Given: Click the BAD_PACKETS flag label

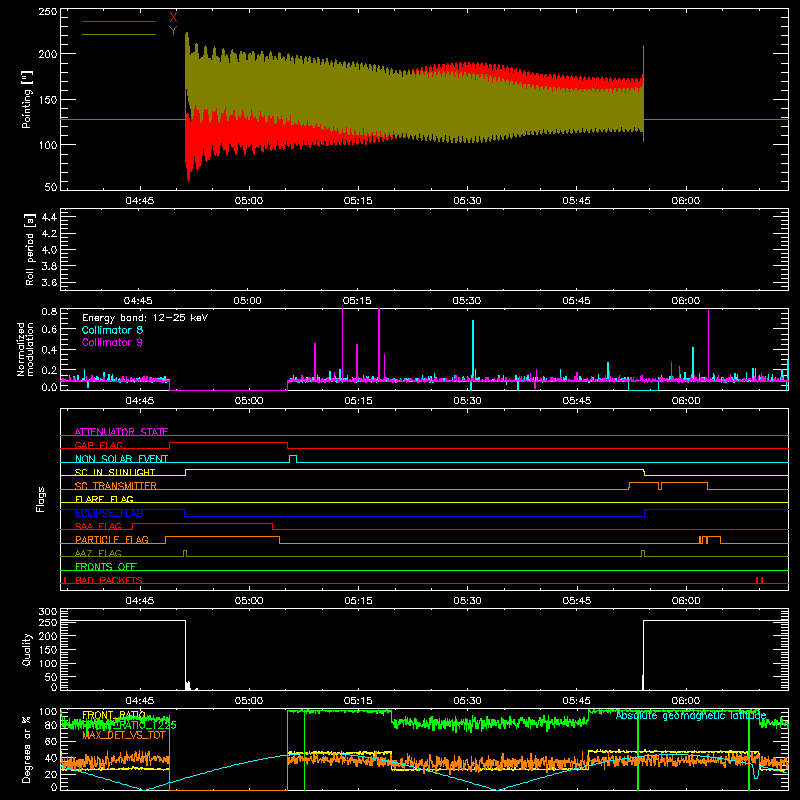Looking at the screenshot, I should (109, 580).
